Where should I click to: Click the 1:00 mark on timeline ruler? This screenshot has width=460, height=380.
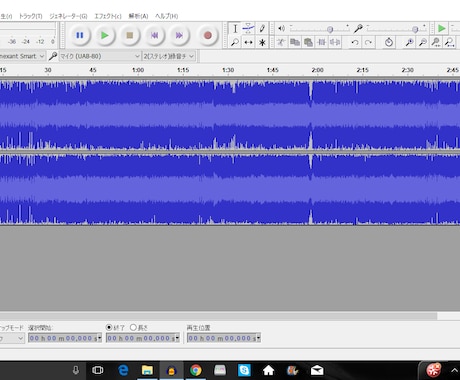tap(138, 70)
